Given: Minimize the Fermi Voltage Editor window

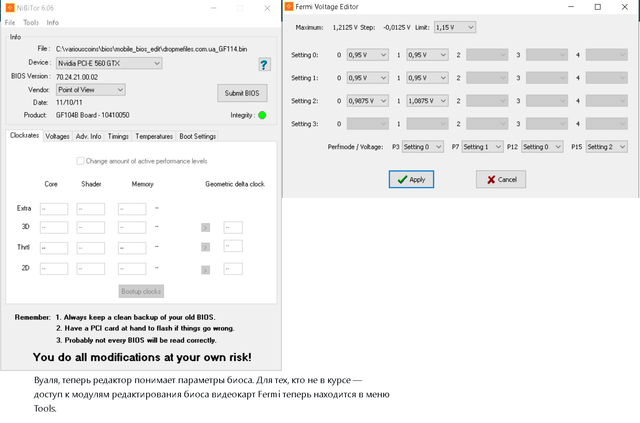Looking at the screenshot, I should pos(571,7).
